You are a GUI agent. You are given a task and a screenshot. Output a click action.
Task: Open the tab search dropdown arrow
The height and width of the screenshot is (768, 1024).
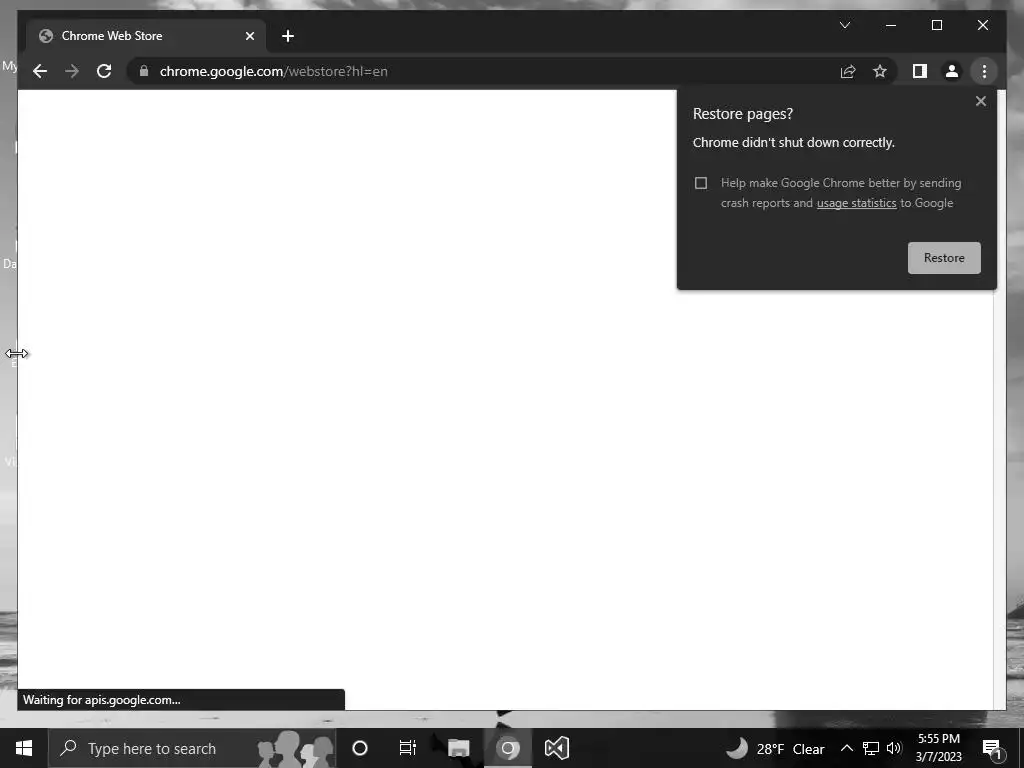(x=844, y=25)
